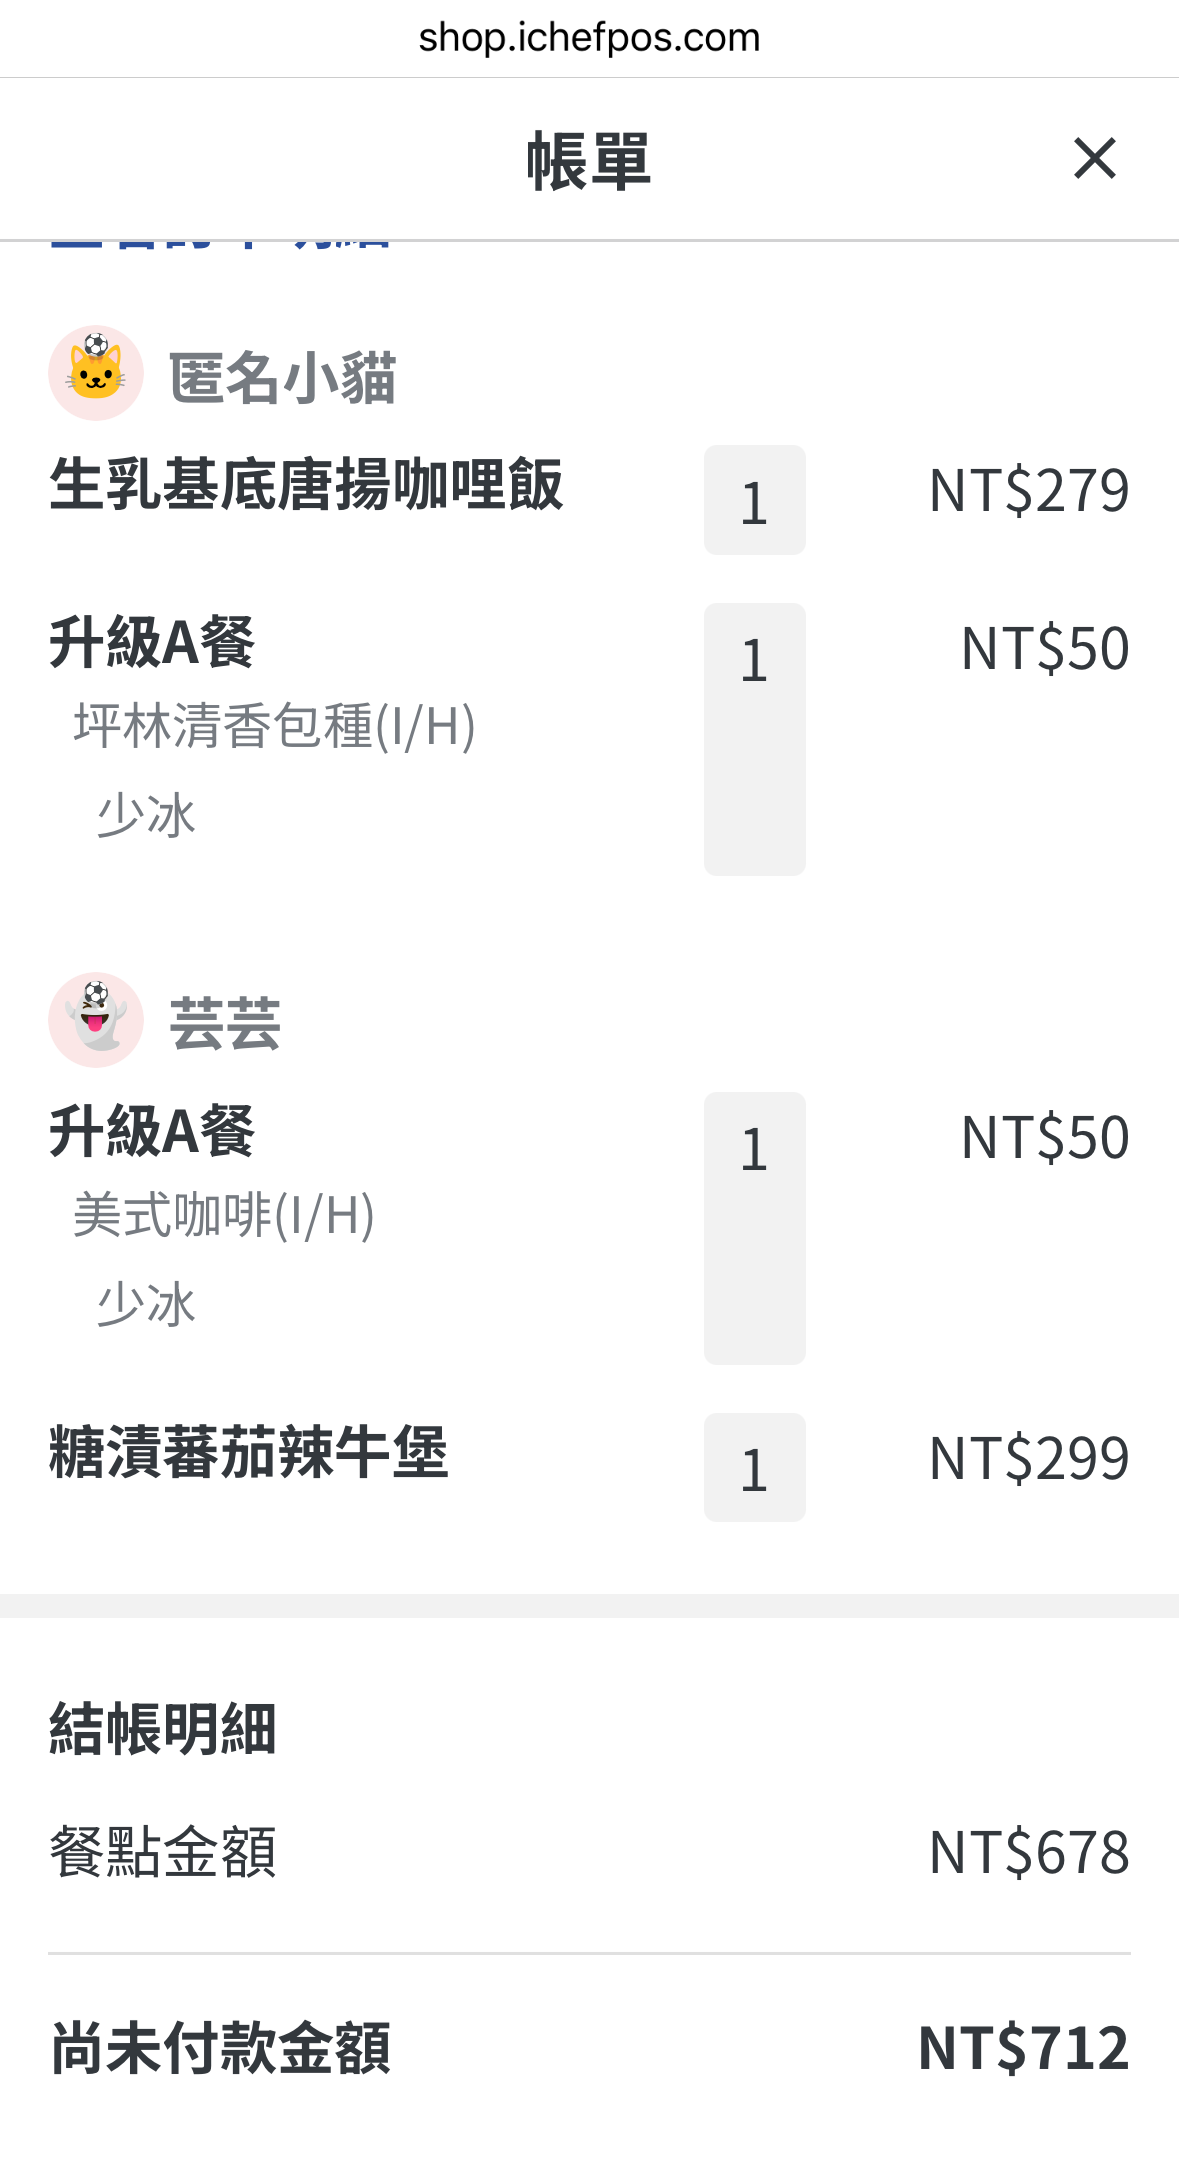Open the 糖漬蕃茄辣牛堡 item

pos(249,1452)
